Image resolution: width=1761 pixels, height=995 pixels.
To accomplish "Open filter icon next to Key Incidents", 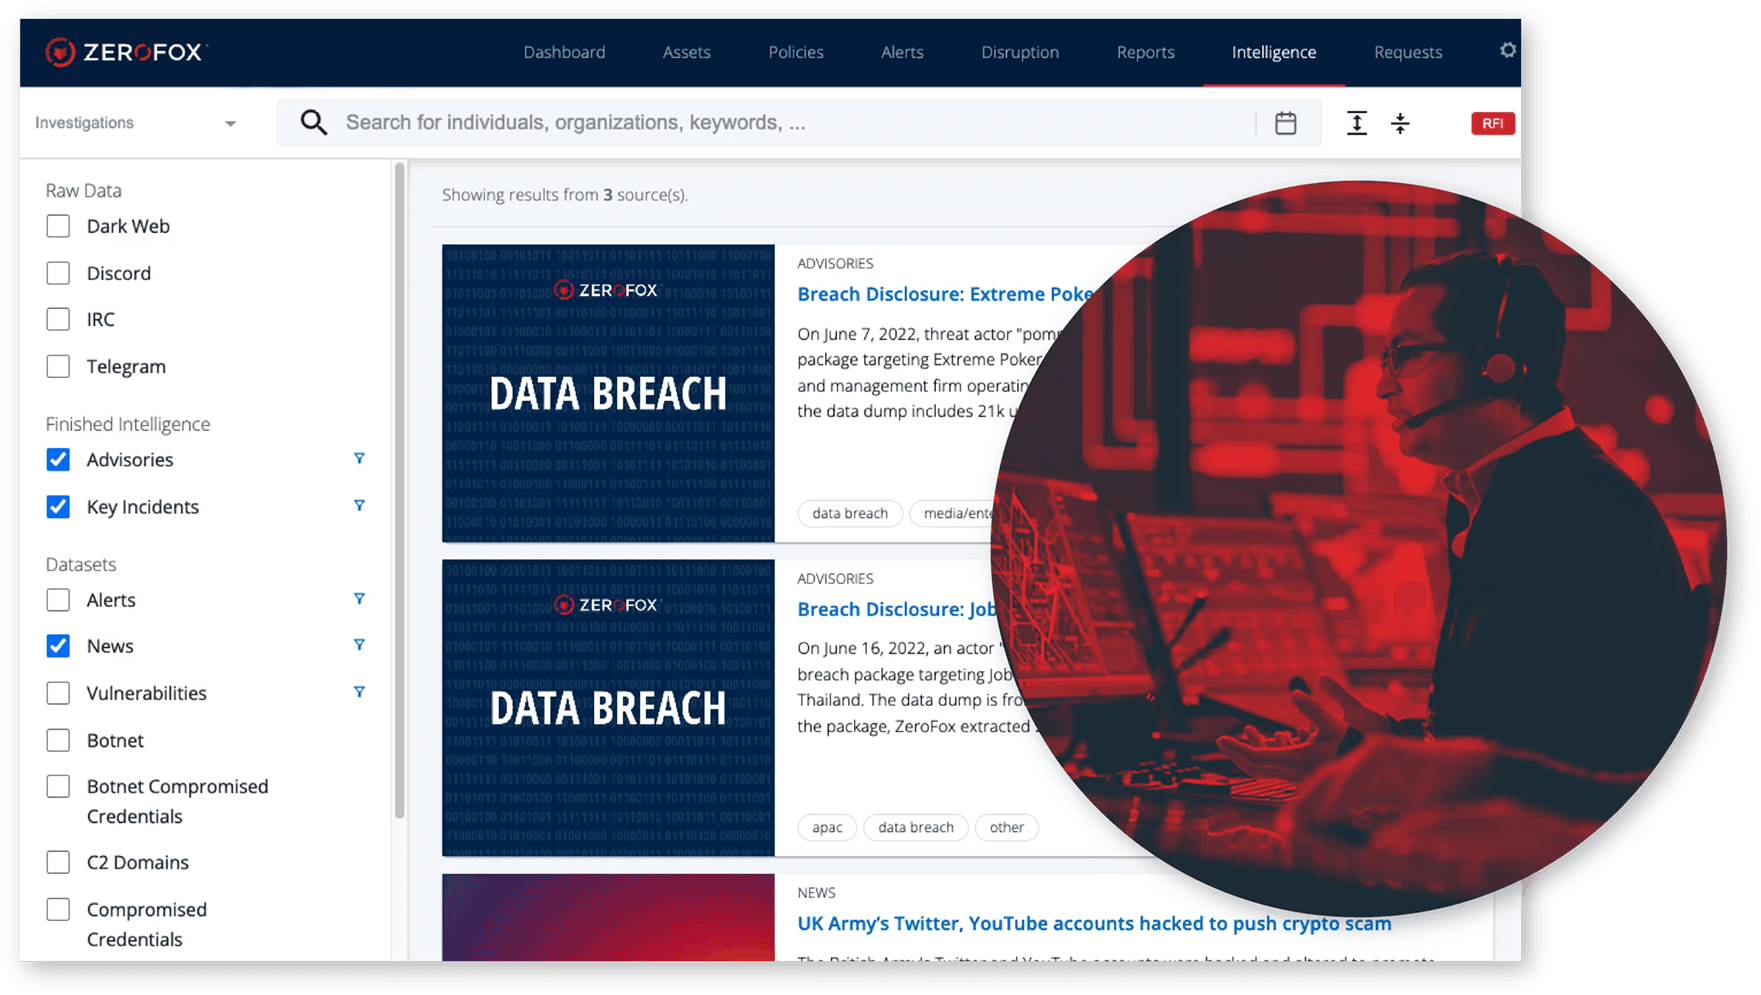I will click(x=359, y=506).
